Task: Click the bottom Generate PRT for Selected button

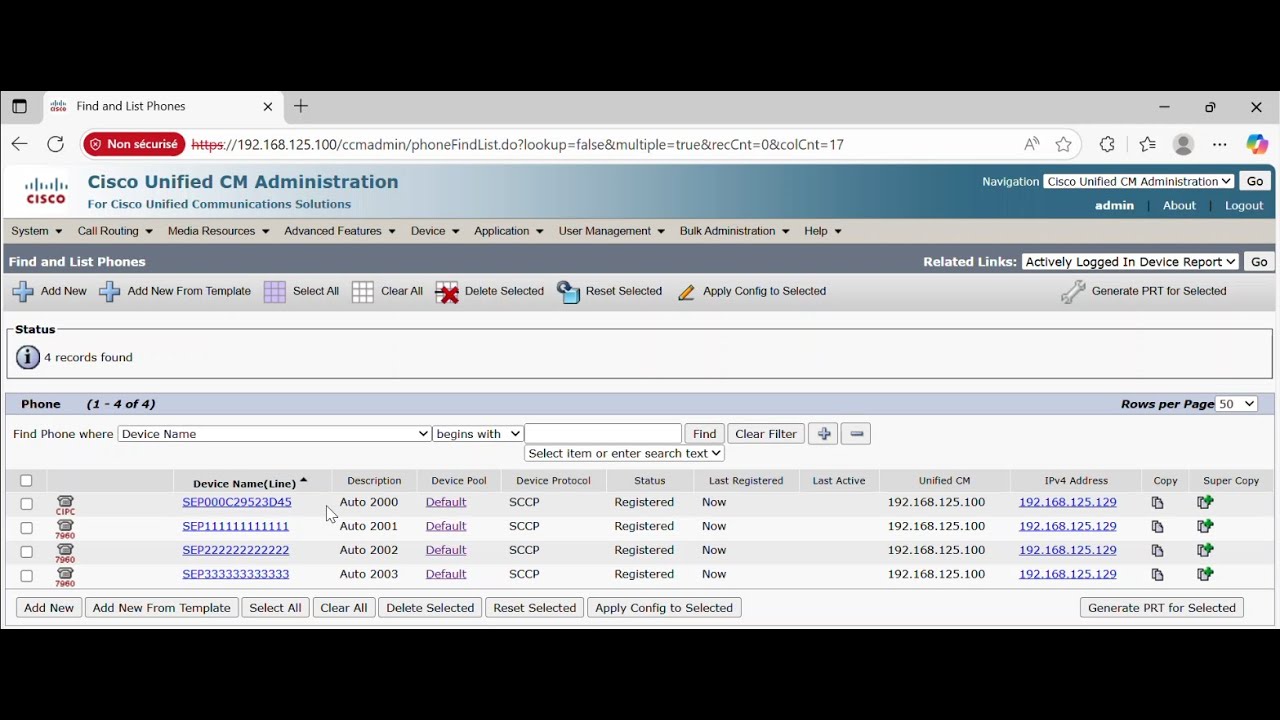Action: pos(1162,608)
